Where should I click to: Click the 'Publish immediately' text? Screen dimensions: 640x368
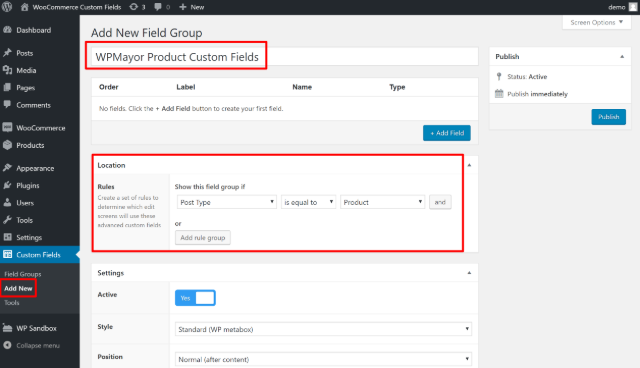(537, 94)
